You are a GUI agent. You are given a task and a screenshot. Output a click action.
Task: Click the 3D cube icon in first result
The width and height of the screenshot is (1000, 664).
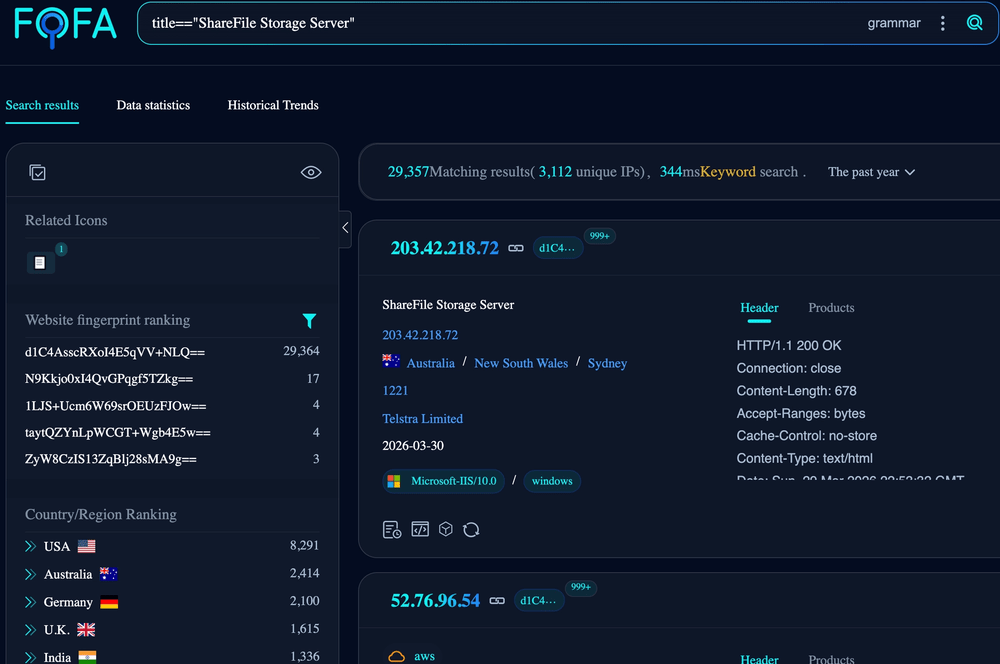pos(446,529)
